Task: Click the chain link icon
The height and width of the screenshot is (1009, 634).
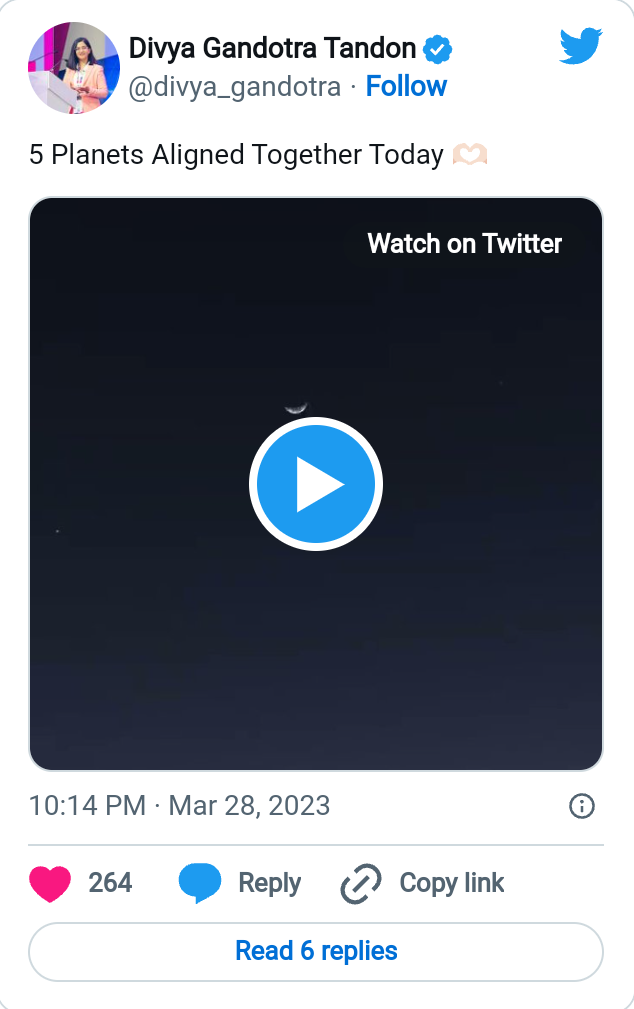Action: (360, 884)
